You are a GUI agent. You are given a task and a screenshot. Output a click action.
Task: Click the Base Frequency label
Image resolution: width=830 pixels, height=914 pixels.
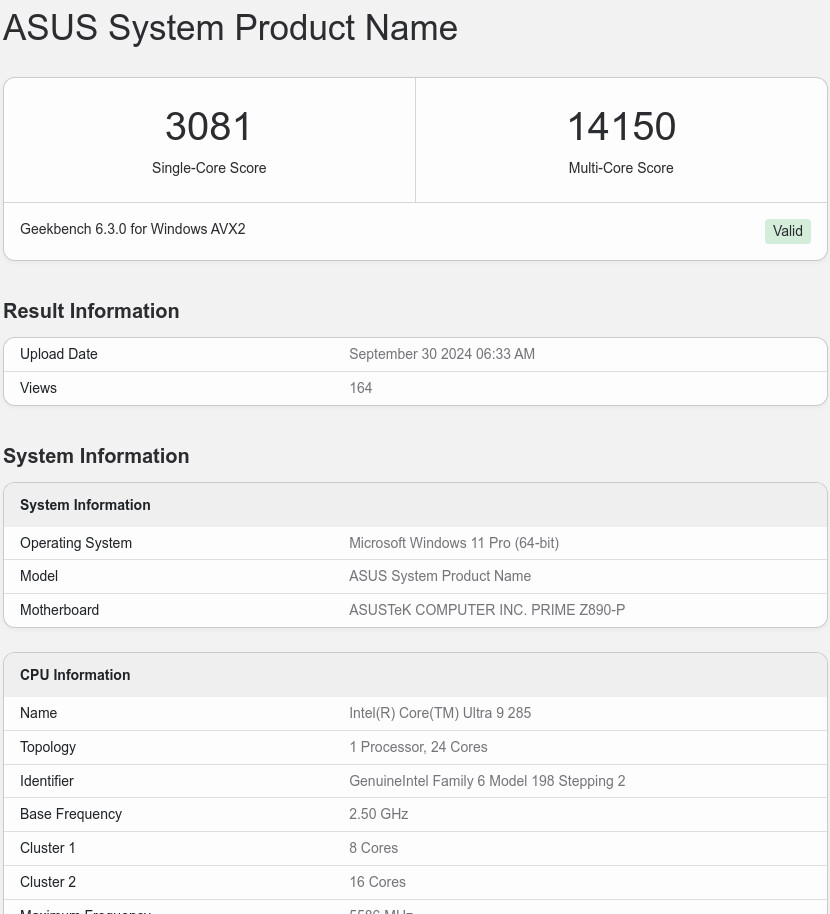click(71, 814)
